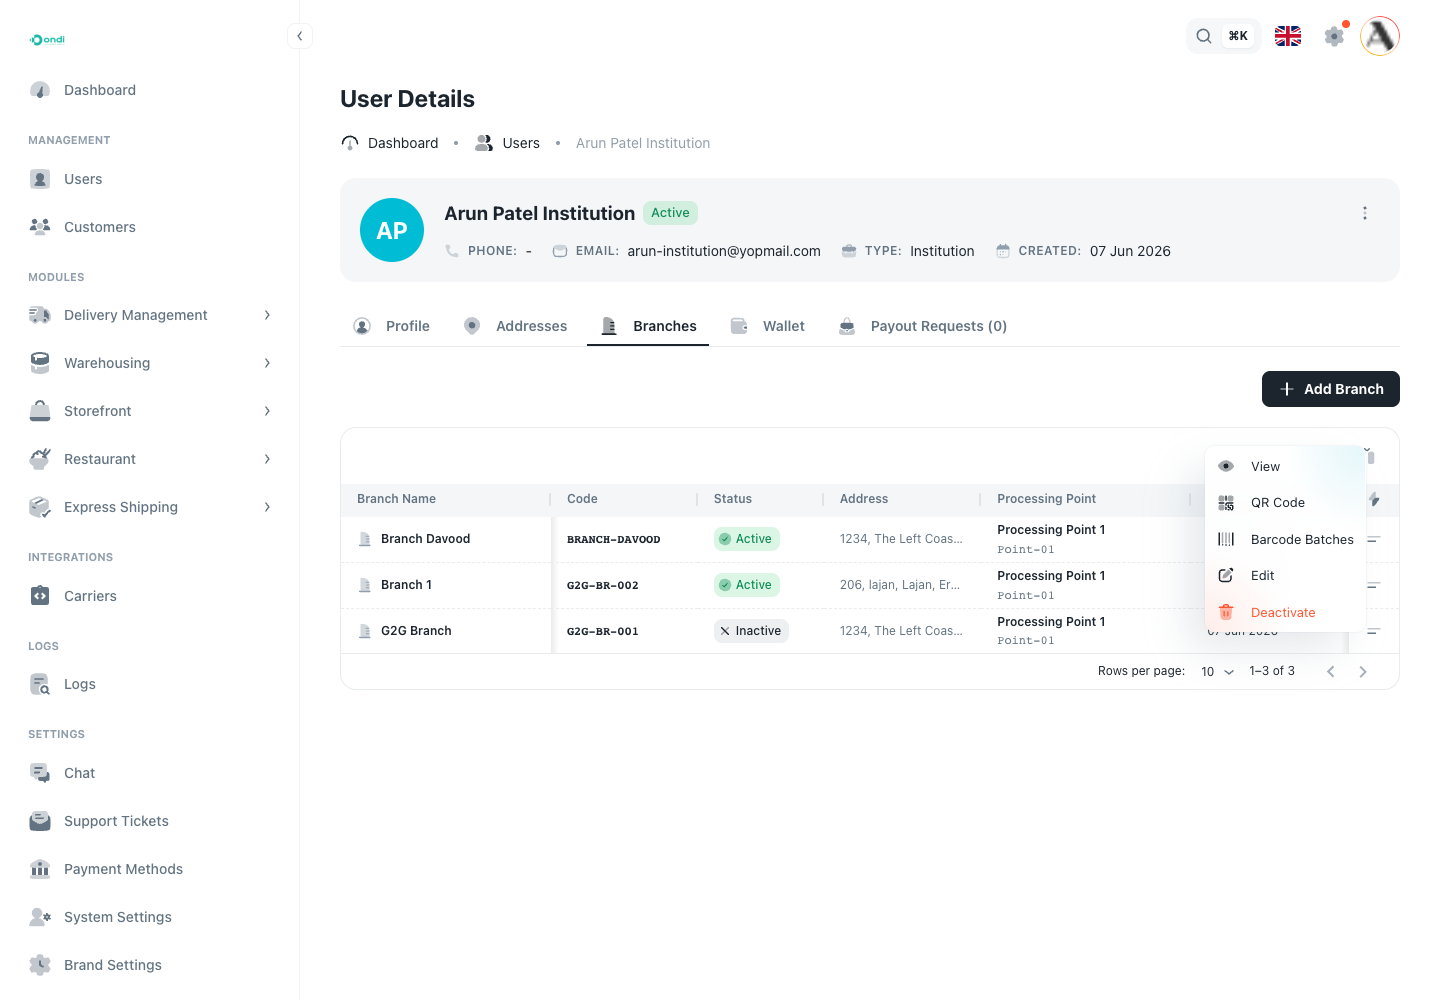Click code G2G-BR-002
Viewport: 1440px width, 1000px height.
coord(602,585)
